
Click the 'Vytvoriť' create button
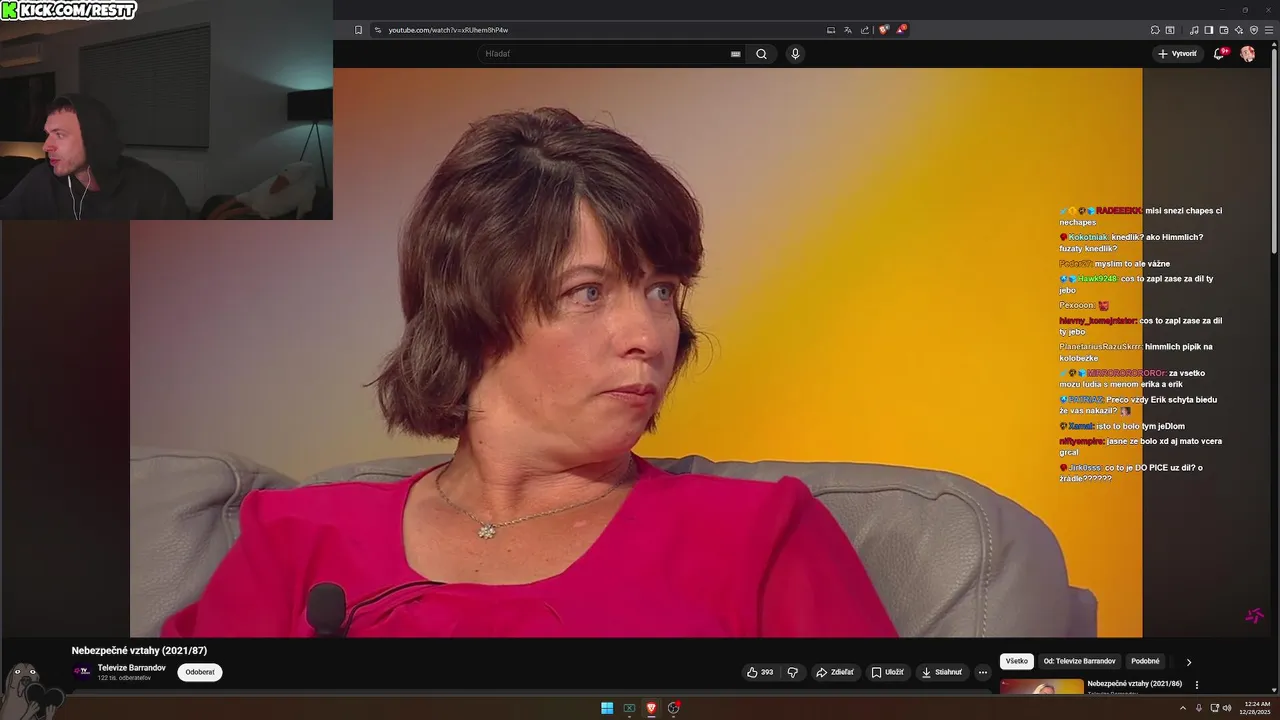pos(1177,54)
